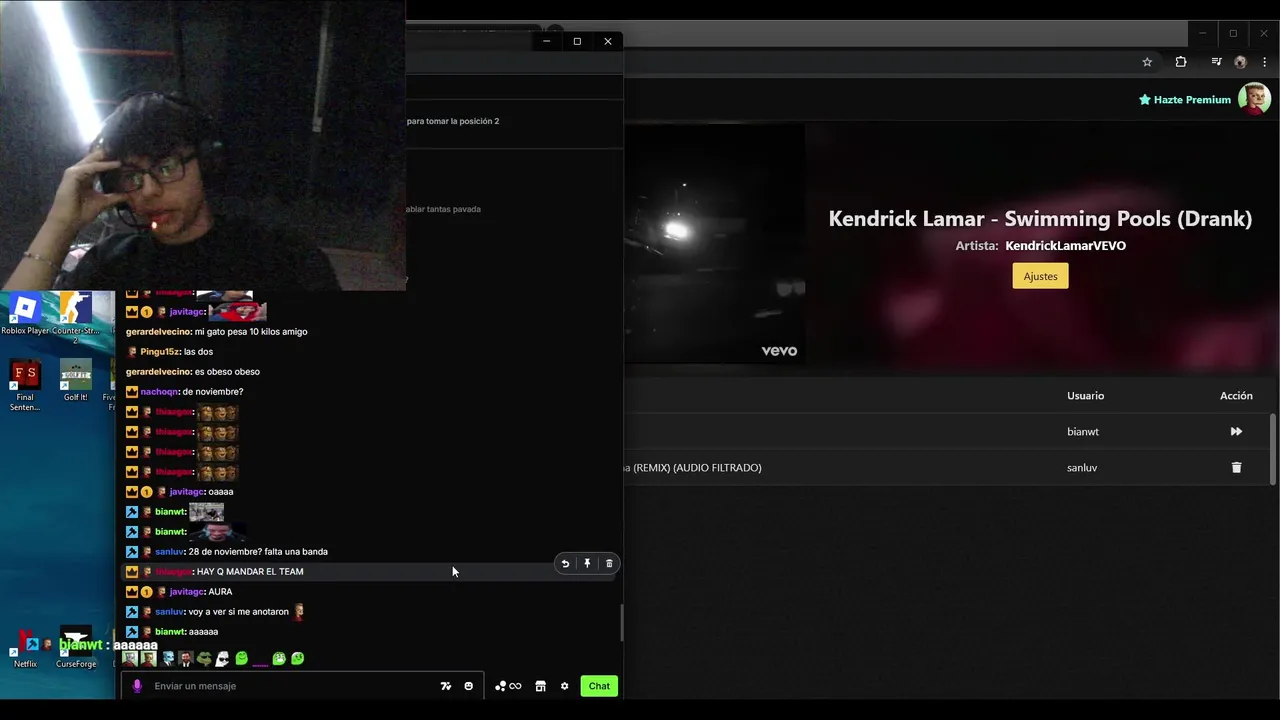Insert the green frog quick emote
Image resolution: width=1280 pixels, height=720 pixels.
pos(204,658)
